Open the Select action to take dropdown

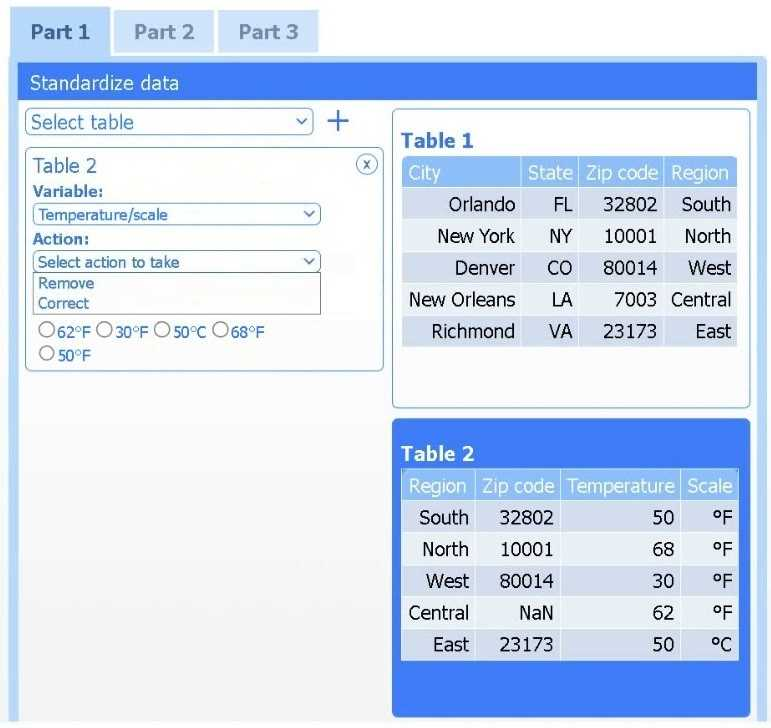pyautogui.click(x=176, y=262)
